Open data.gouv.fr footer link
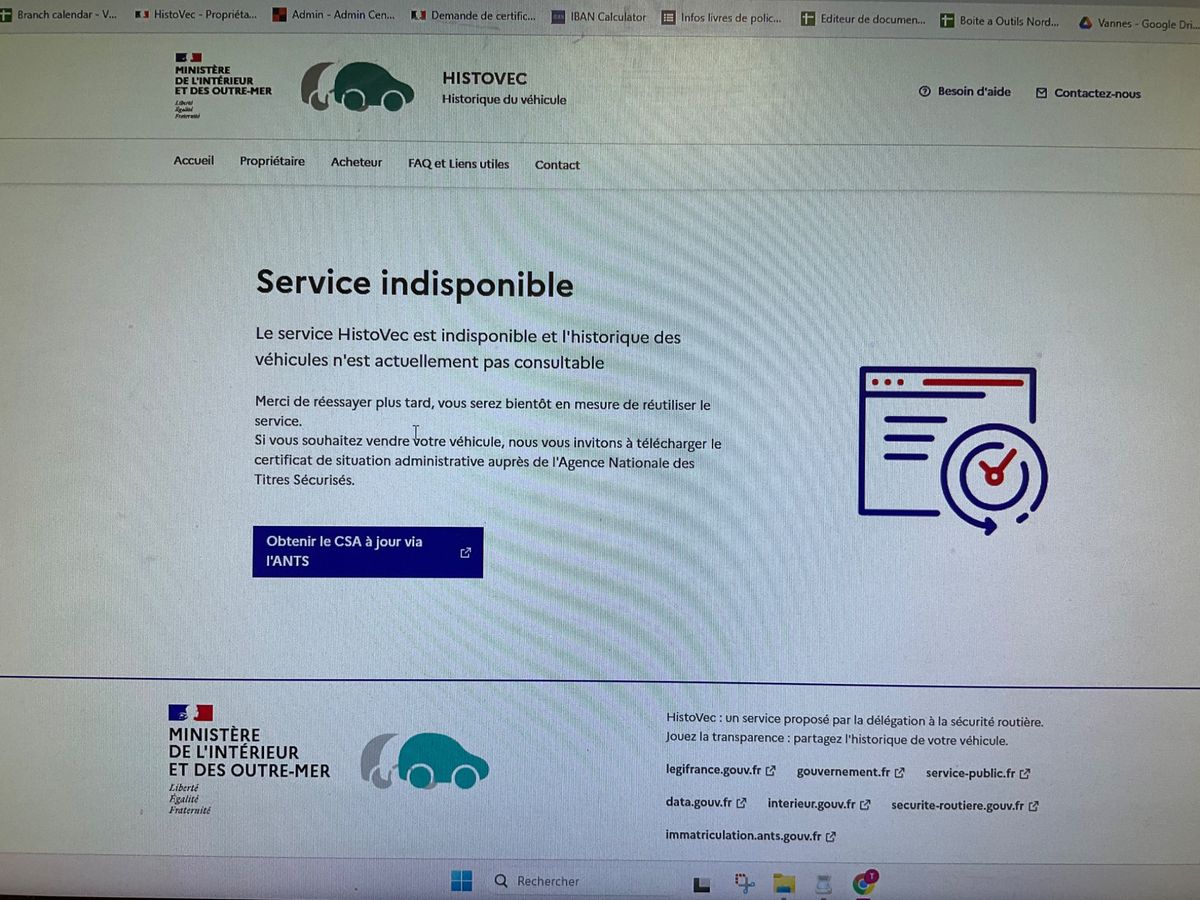 (706, 802)
